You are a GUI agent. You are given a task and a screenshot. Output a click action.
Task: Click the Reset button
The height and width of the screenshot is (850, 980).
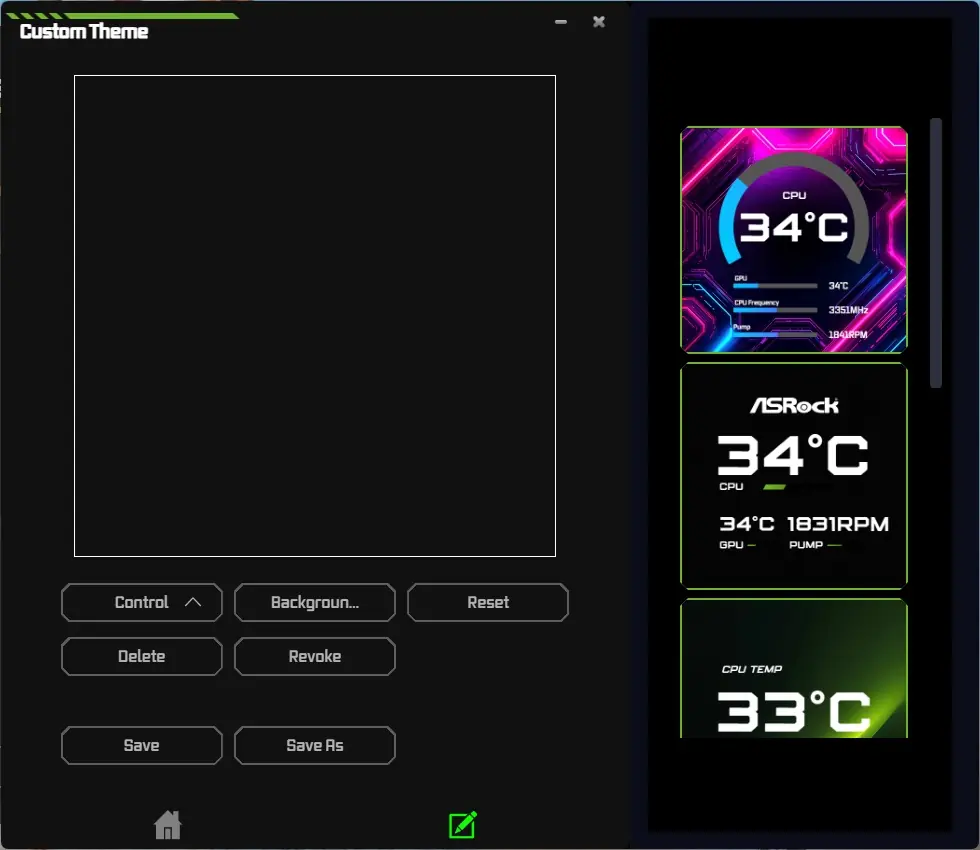coord(488,602)
